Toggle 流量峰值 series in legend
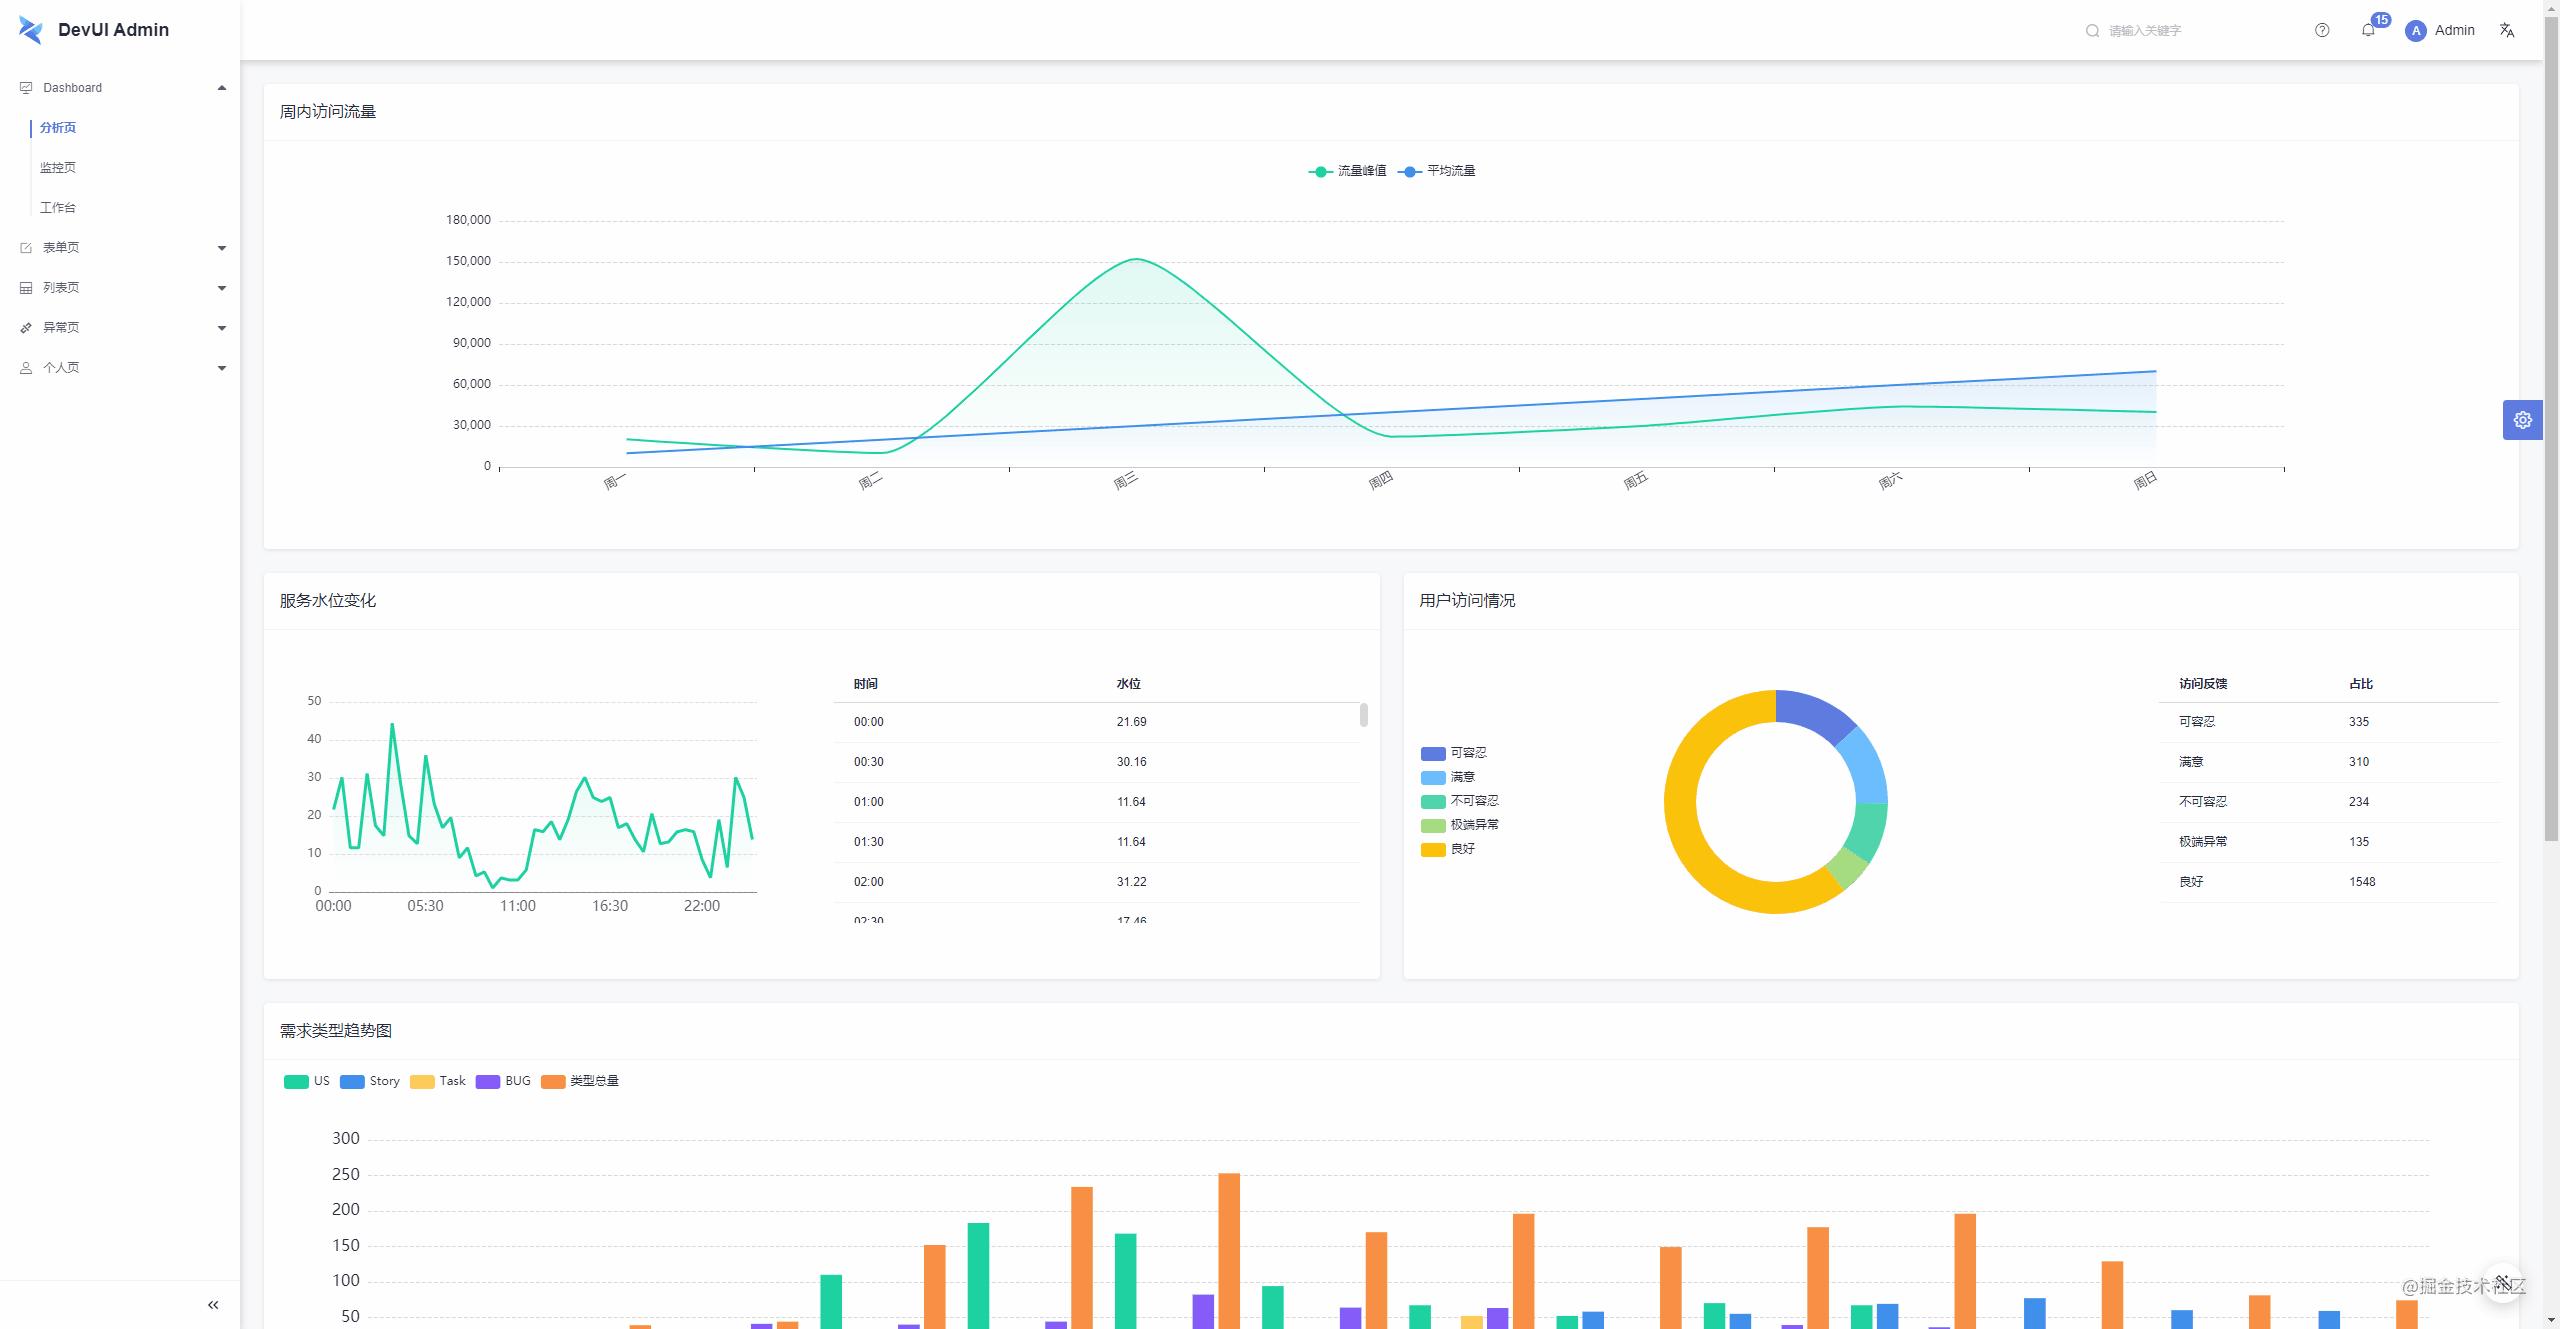The height and width of the screenshot is (1329, 2560). 1347,171
